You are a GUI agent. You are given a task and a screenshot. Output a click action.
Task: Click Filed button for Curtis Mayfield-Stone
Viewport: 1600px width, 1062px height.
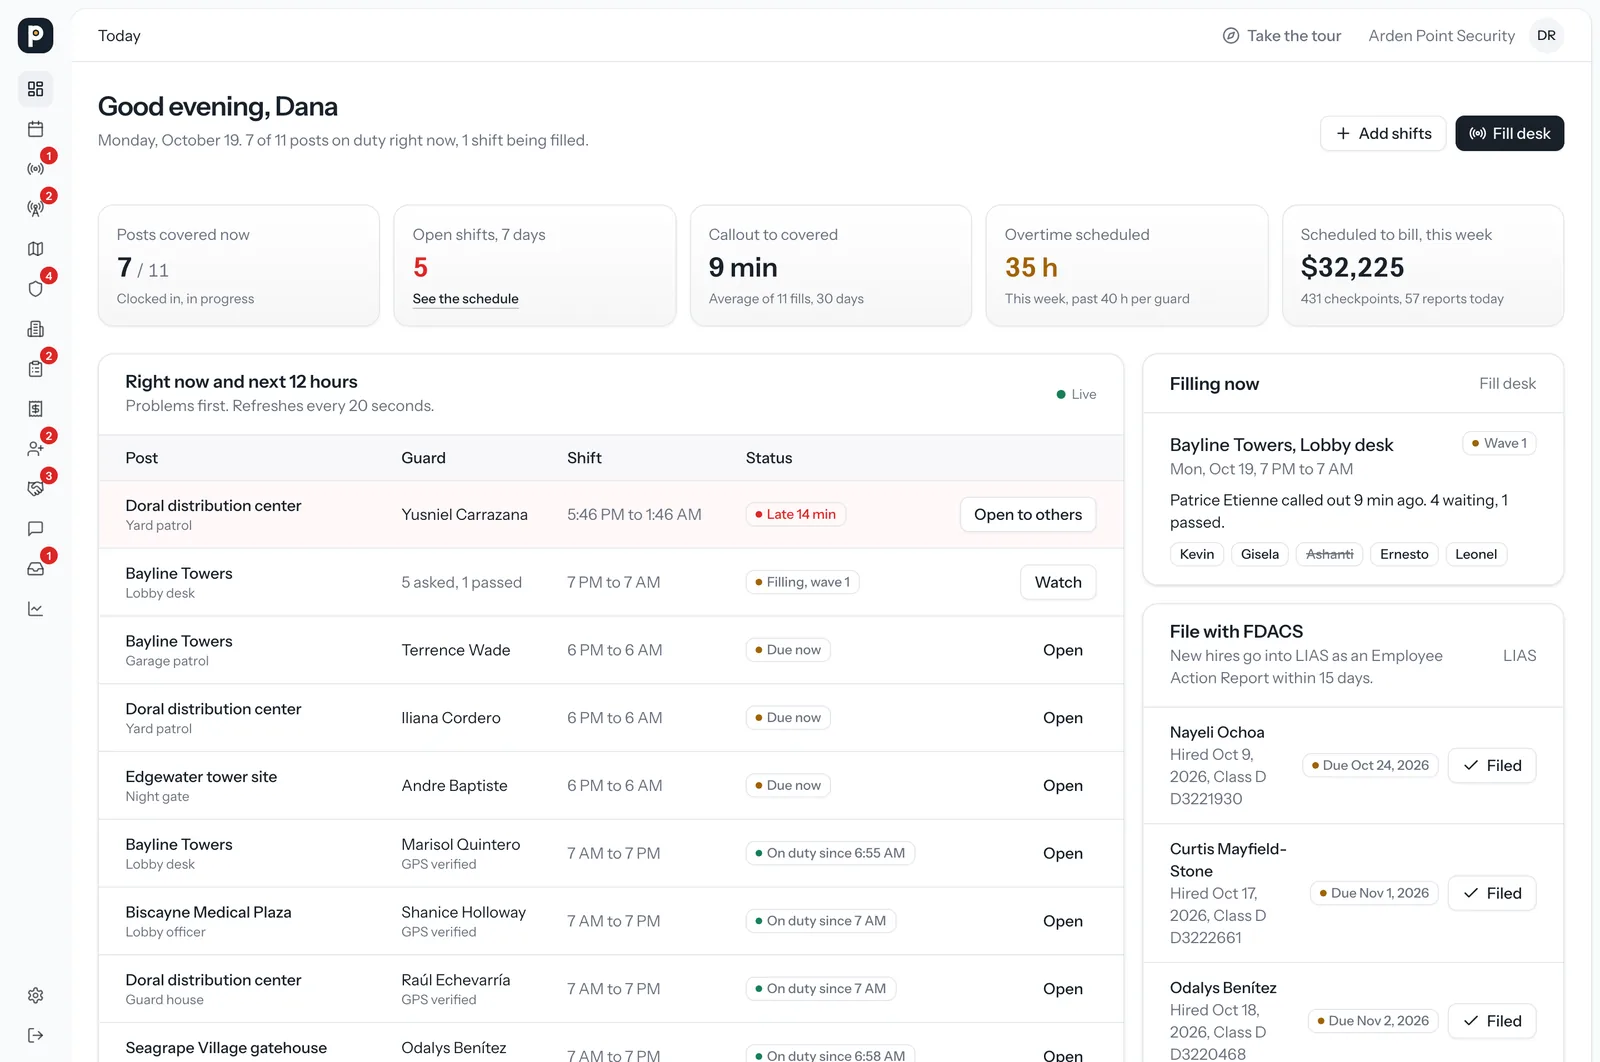click(x=1492, y=894)
